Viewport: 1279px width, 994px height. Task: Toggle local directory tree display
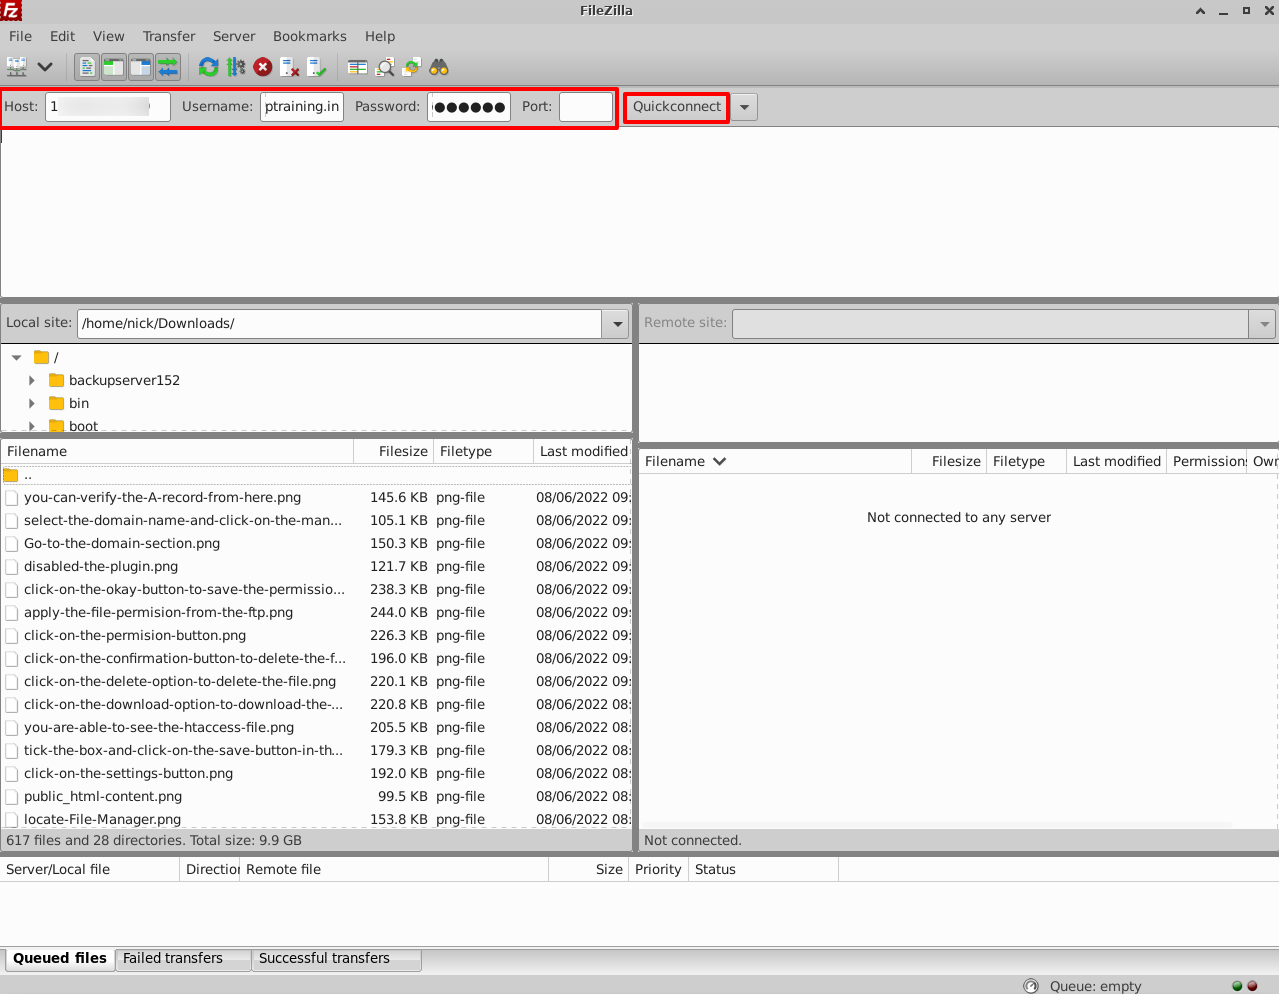coord(114,67)
